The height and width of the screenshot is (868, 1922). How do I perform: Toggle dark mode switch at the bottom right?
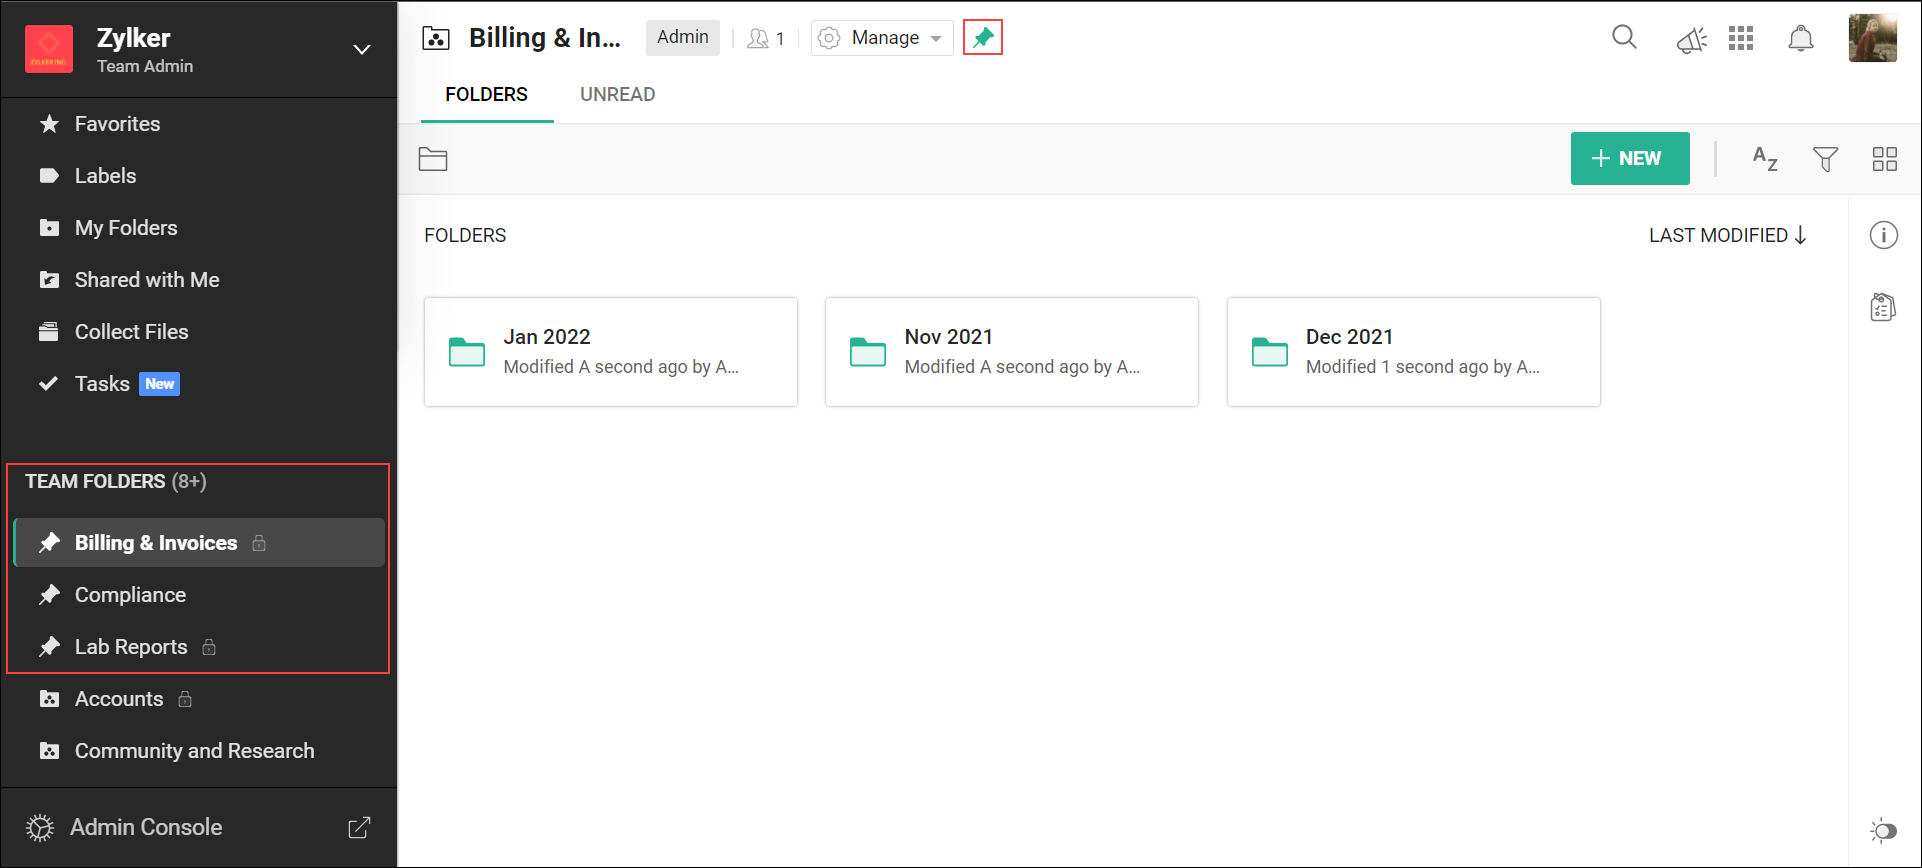(1883, 830)
